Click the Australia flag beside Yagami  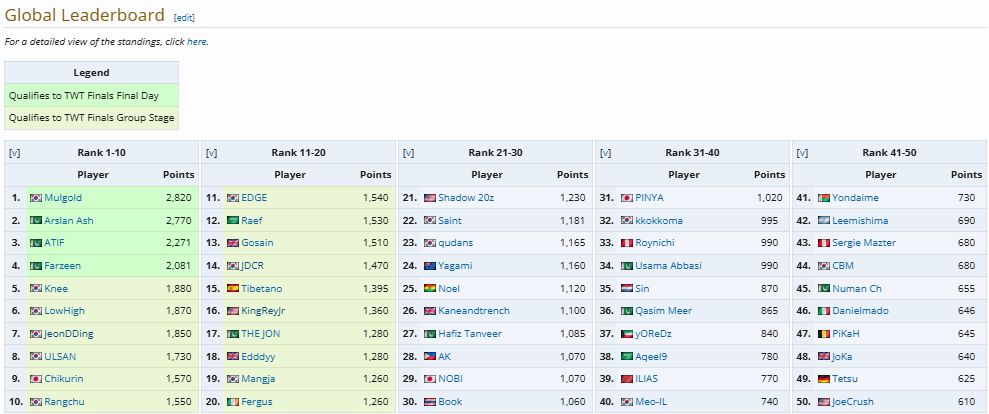tap(430, 266)
